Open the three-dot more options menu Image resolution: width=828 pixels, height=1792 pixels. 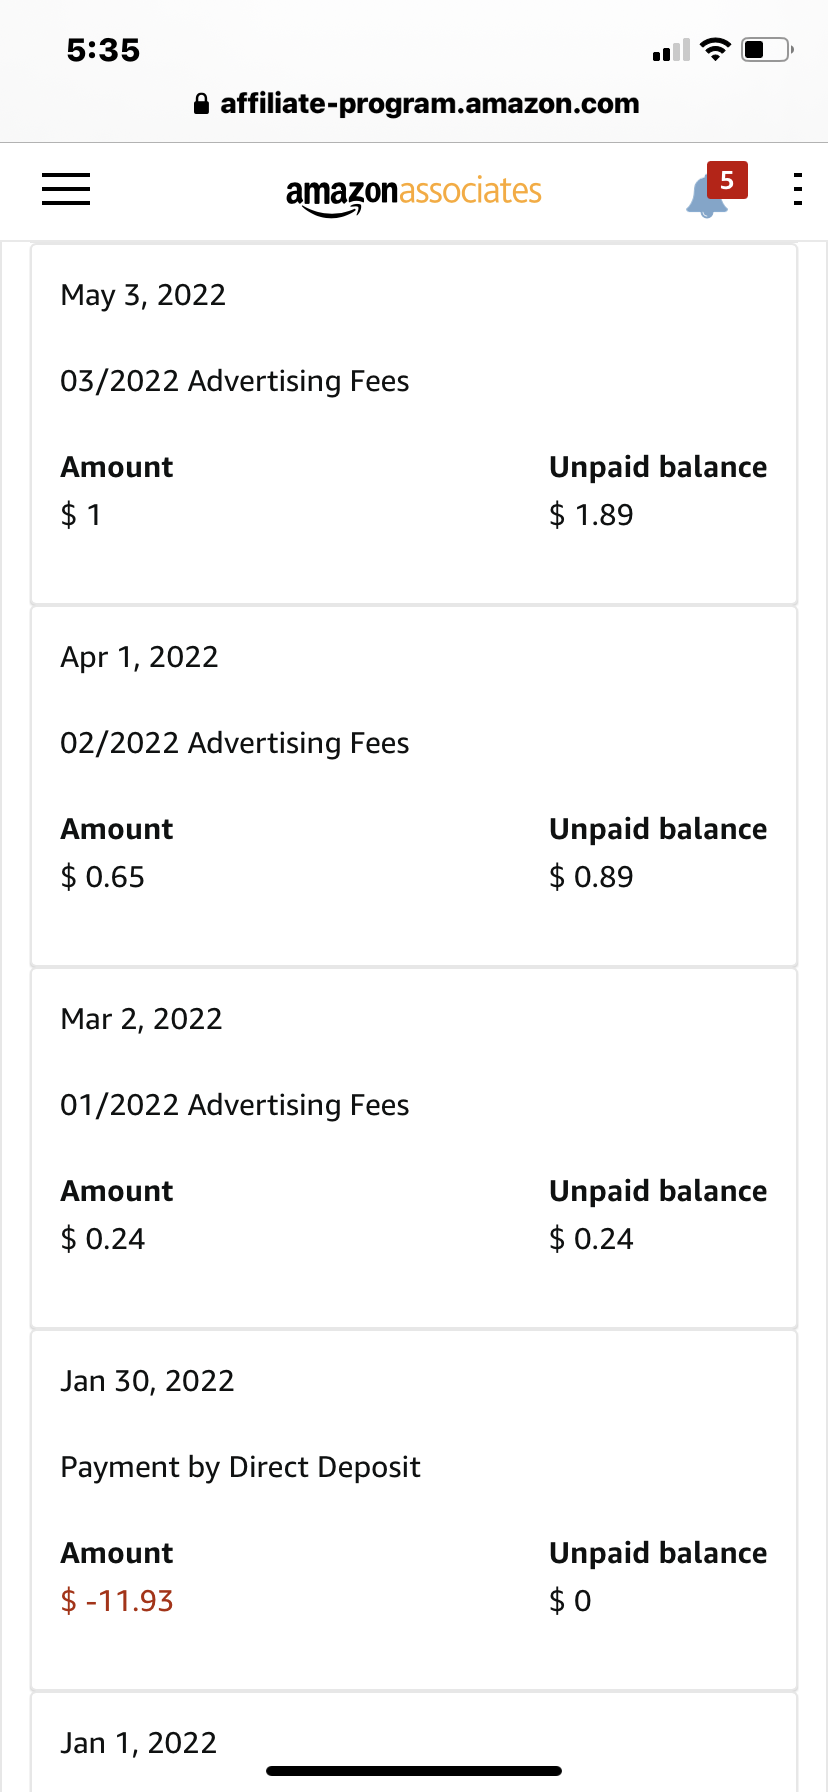coord(797,189)
